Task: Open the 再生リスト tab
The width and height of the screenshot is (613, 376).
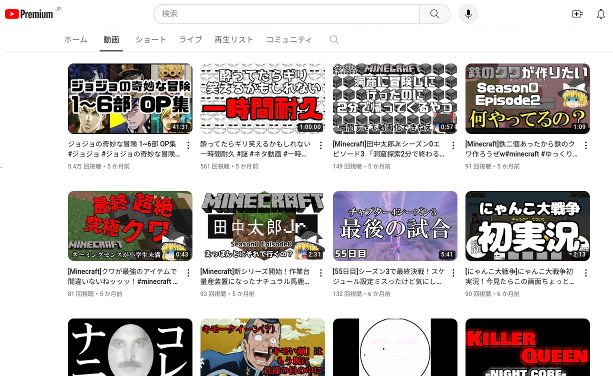Action: point(234,39)
